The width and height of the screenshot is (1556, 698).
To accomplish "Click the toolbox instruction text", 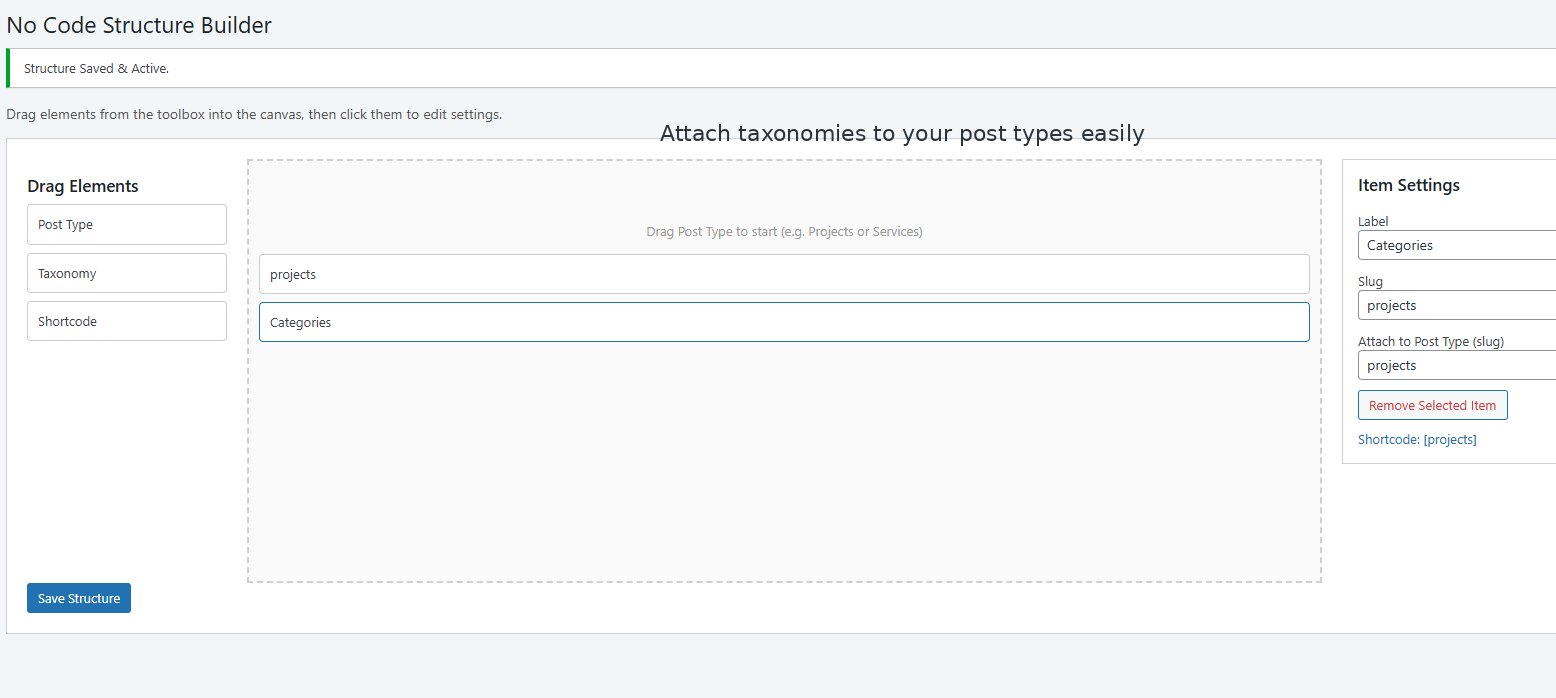I will (x=254, y=114).
